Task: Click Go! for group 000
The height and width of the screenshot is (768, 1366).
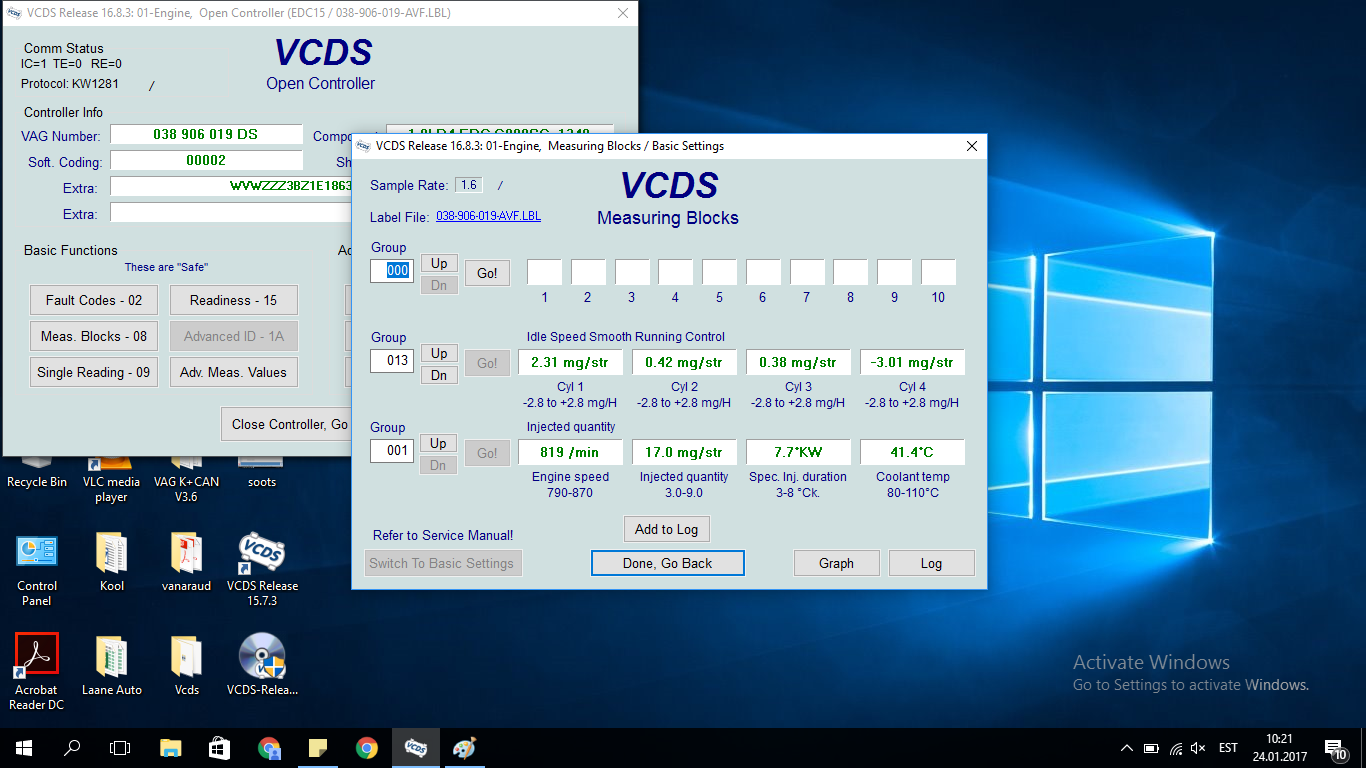Action: pos(487,273)
